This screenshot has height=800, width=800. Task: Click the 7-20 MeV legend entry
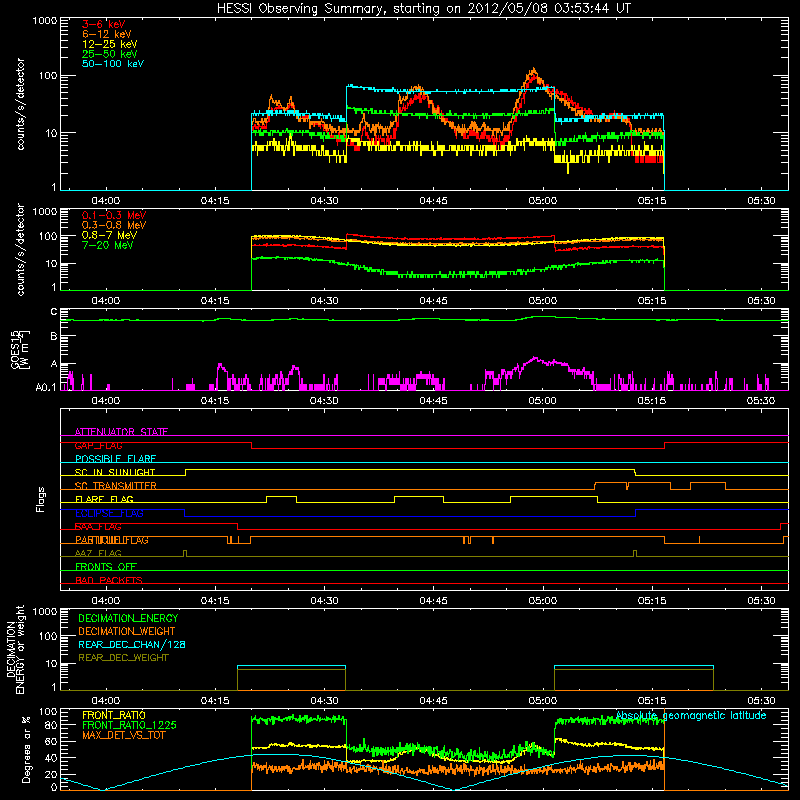pos(108,245)
